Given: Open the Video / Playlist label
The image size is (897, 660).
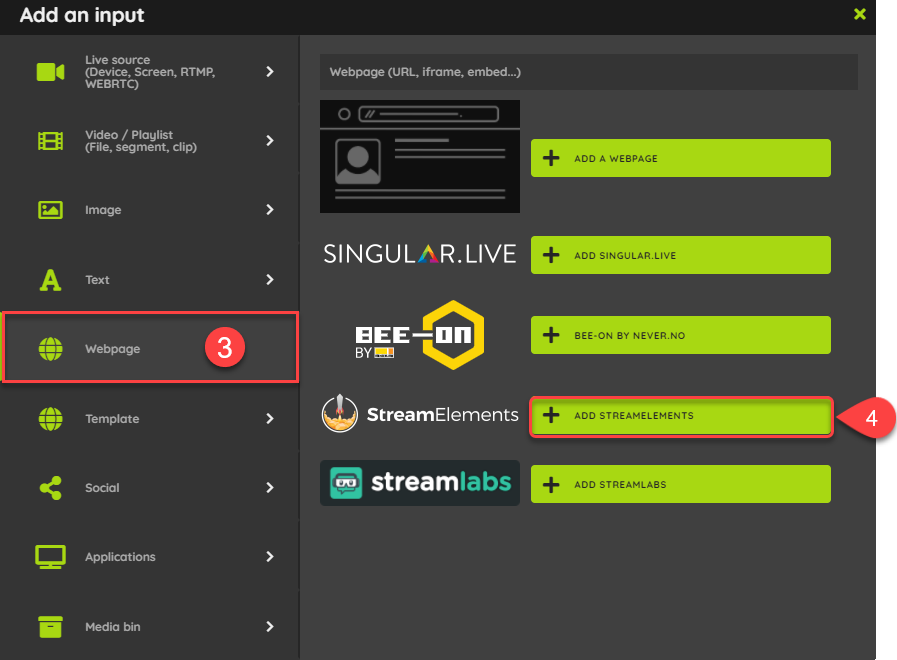Looking at the screenshot, I should (141, 141).
